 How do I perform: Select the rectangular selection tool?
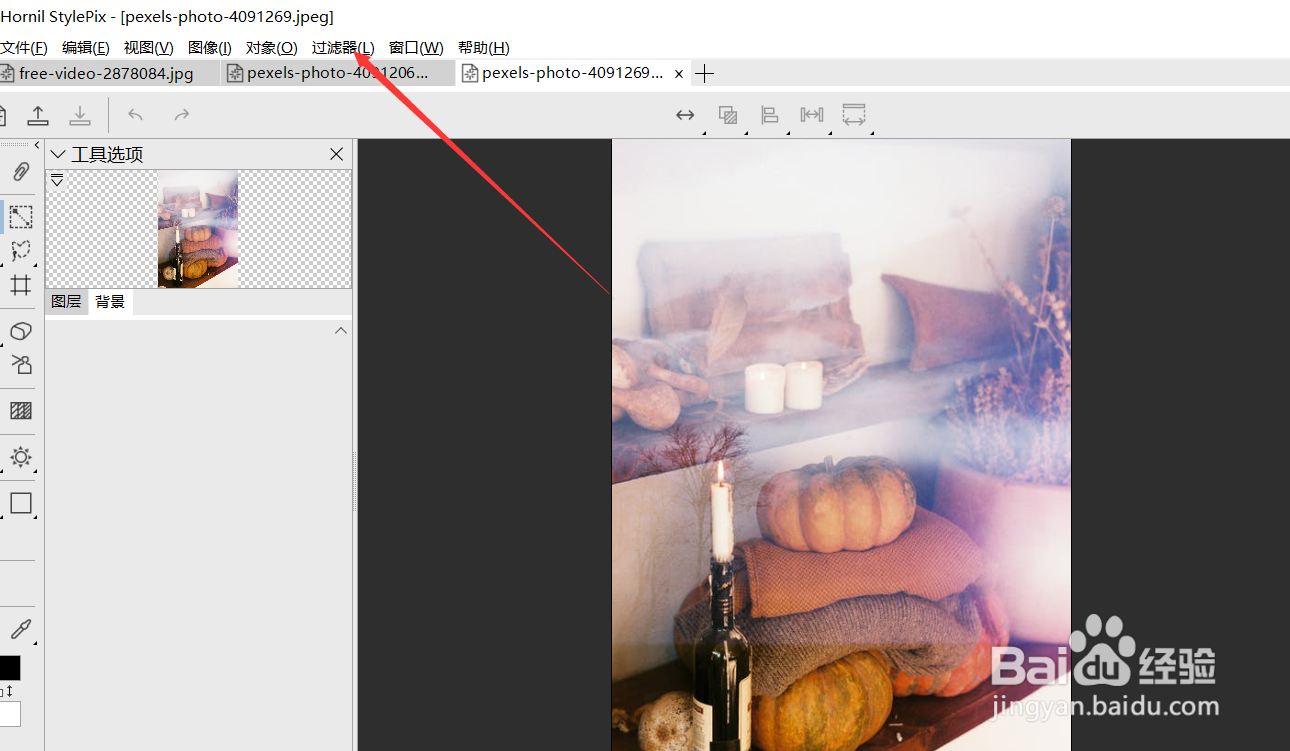(21, 217)
